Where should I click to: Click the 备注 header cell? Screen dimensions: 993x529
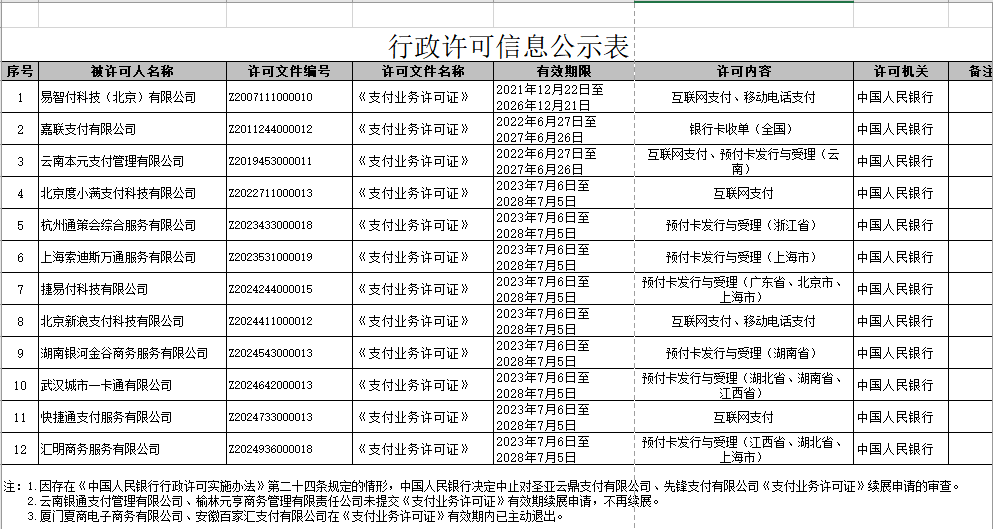(x=971, y=71)
